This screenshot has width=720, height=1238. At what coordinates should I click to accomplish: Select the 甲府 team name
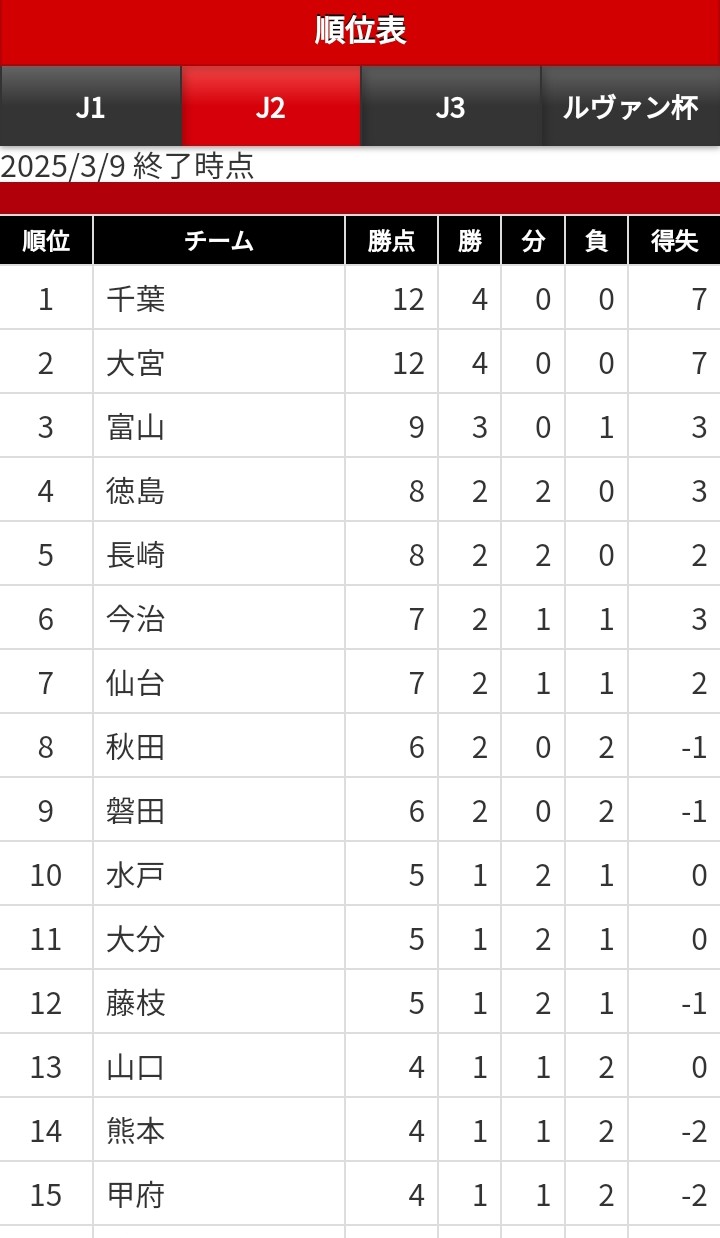(x=136, y=1195)
